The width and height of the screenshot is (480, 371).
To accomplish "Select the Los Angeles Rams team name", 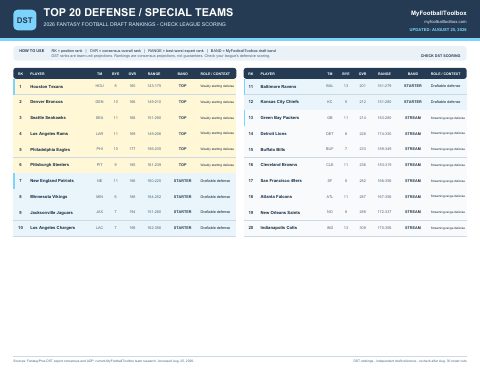I will 49,134.
